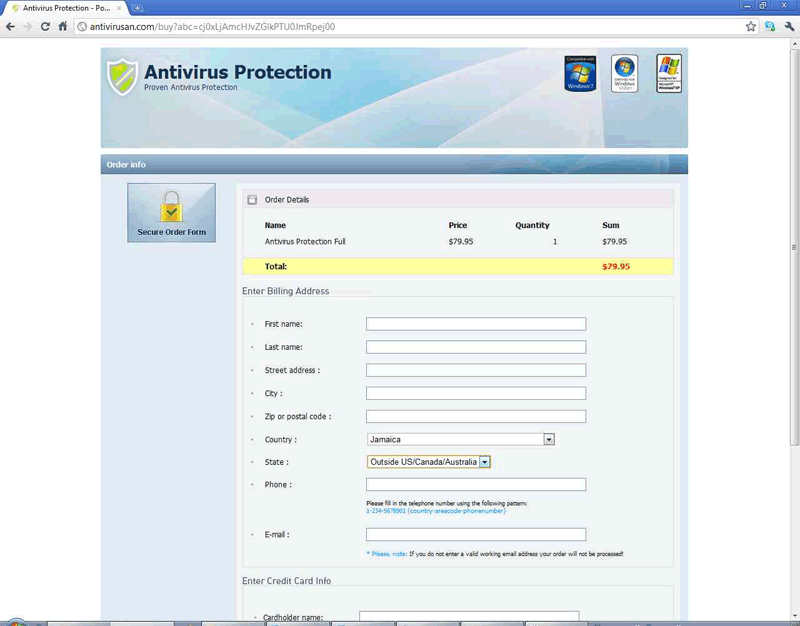Click the Order Details box icon
Image resolution: width=800 pixels, height=626 pixels.
pos(252,200)
